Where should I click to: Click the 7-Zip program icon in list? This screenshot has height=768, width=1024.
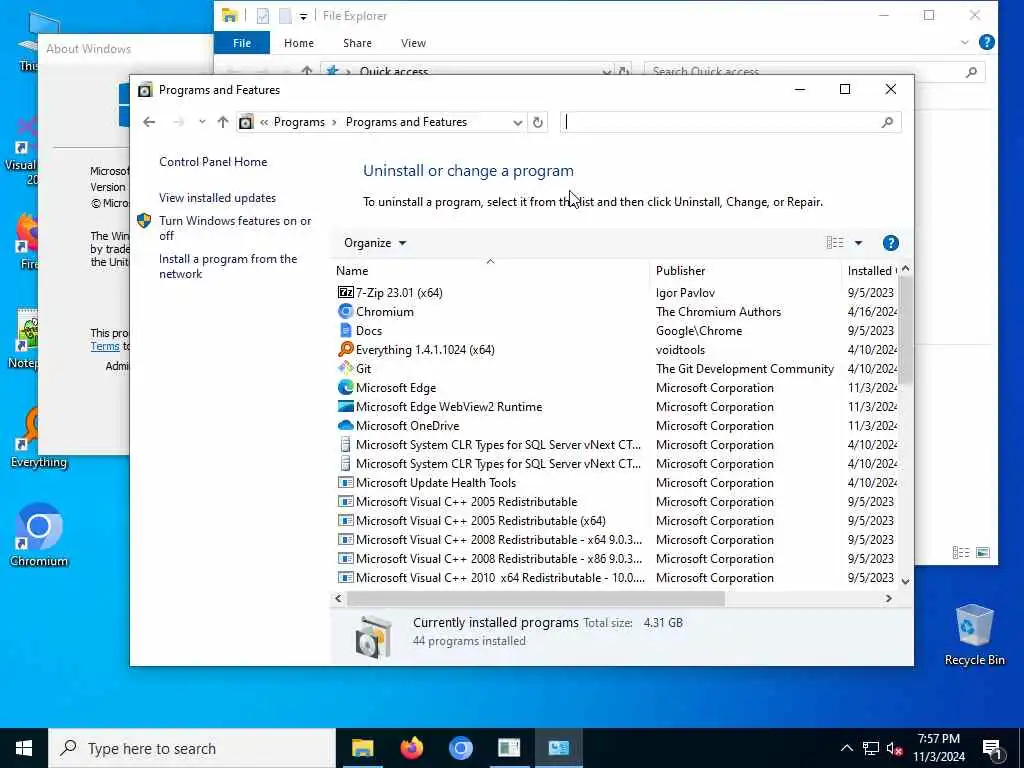(x=345, y=293)
